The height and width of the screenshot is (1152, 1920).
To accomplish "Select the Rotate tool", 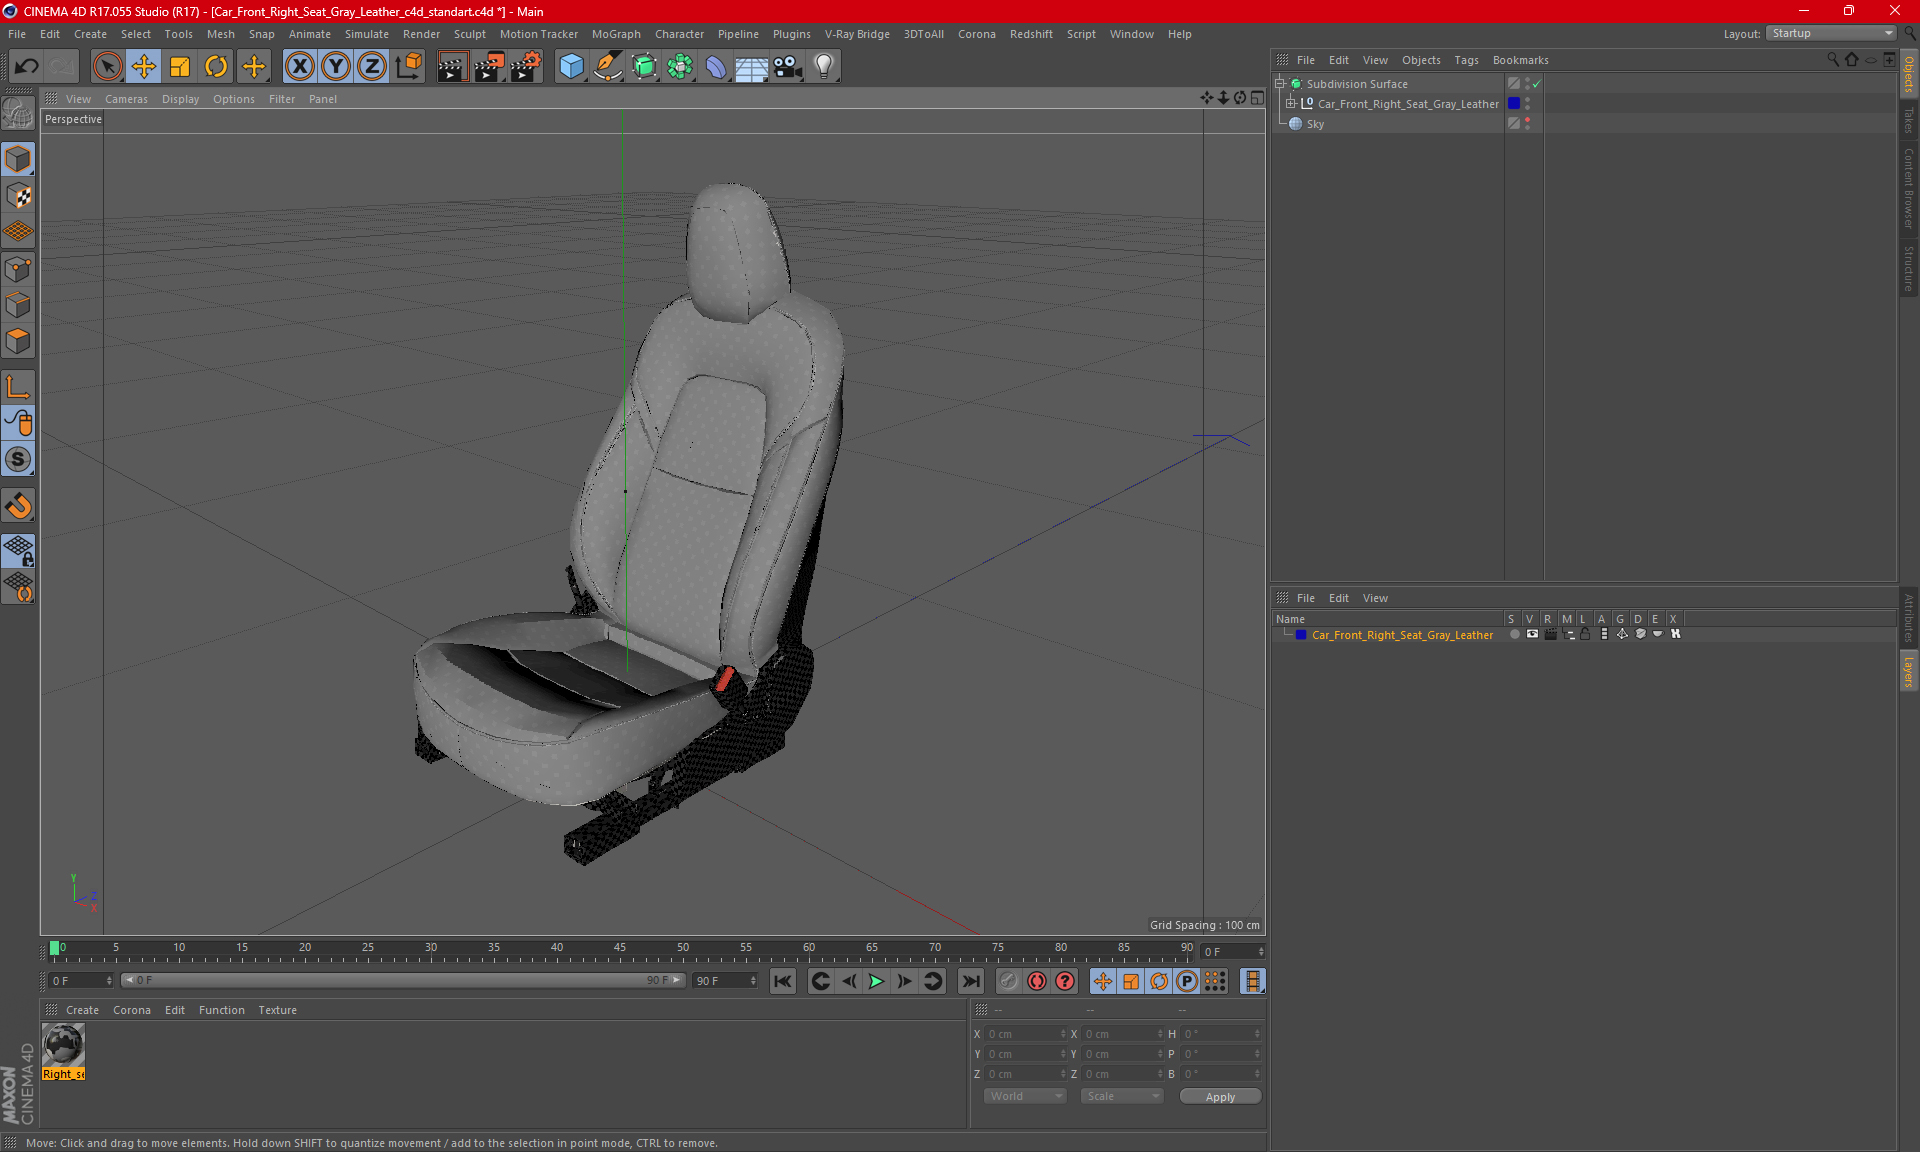I will coord(216,67).
